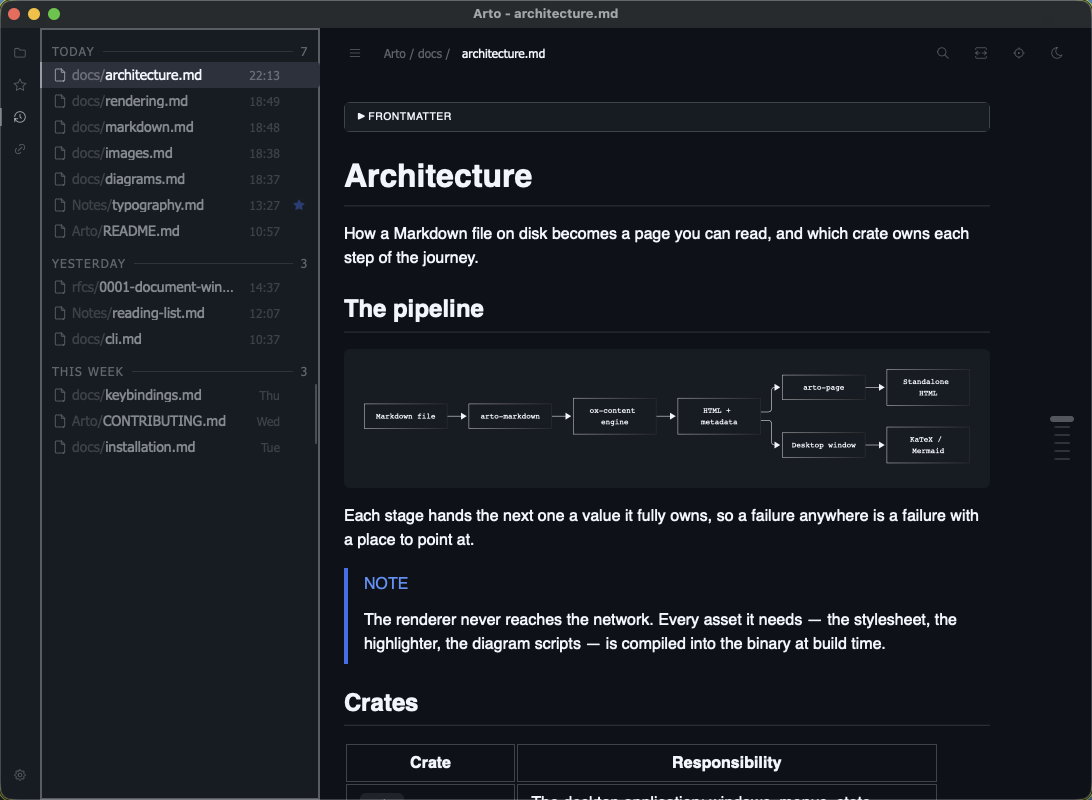Show favorites via the star sidebar icon
This screenshot has width=1092, height=800.
pos(20,85)
